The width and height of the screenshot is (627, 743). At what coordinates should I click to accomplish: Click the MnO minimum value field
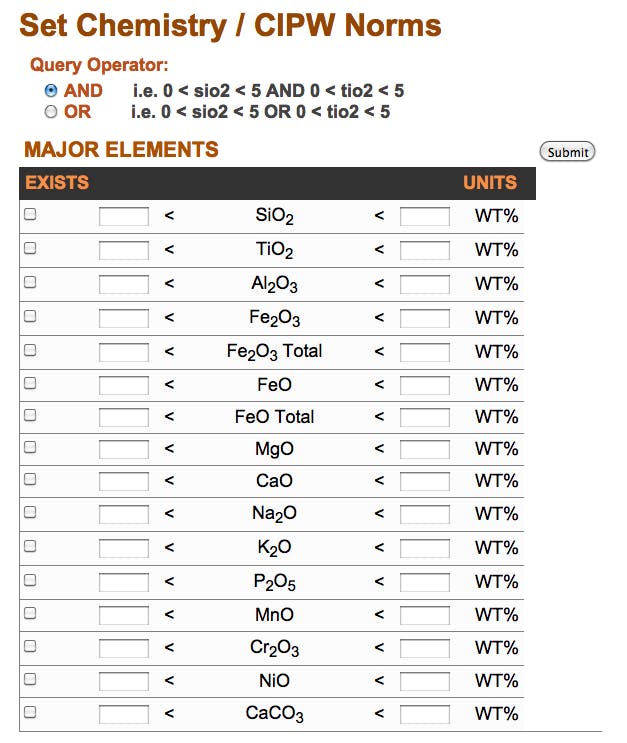[124, 615]
